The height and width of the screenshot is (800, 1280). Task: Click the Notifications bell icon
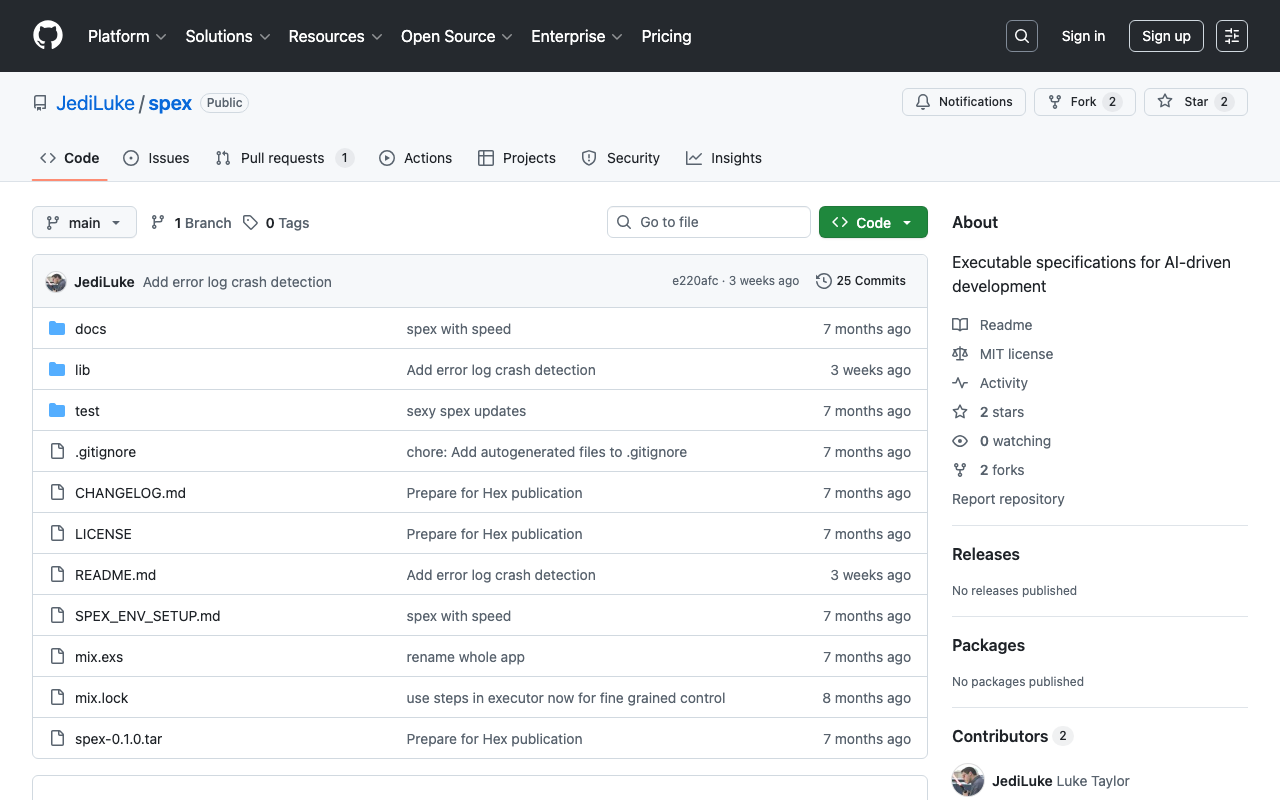(921, 101)
